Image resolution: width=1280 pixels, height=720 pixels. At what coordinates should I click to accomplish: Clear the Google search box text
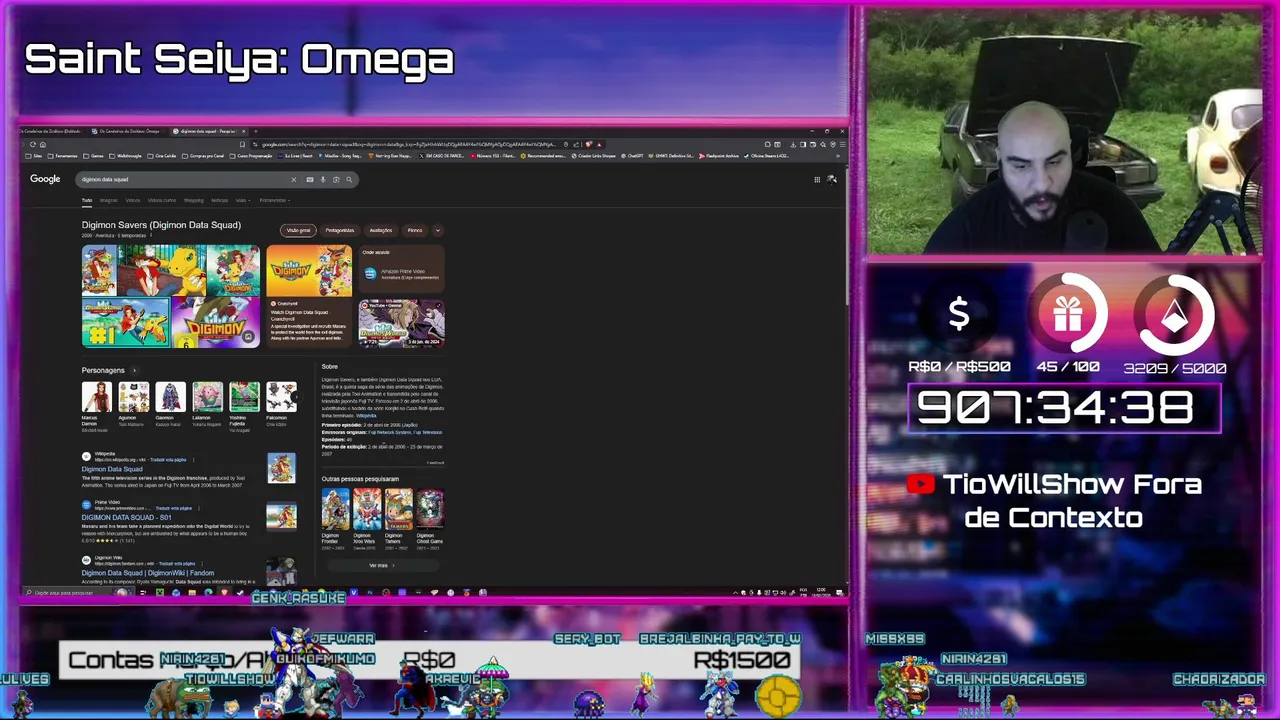293,180
